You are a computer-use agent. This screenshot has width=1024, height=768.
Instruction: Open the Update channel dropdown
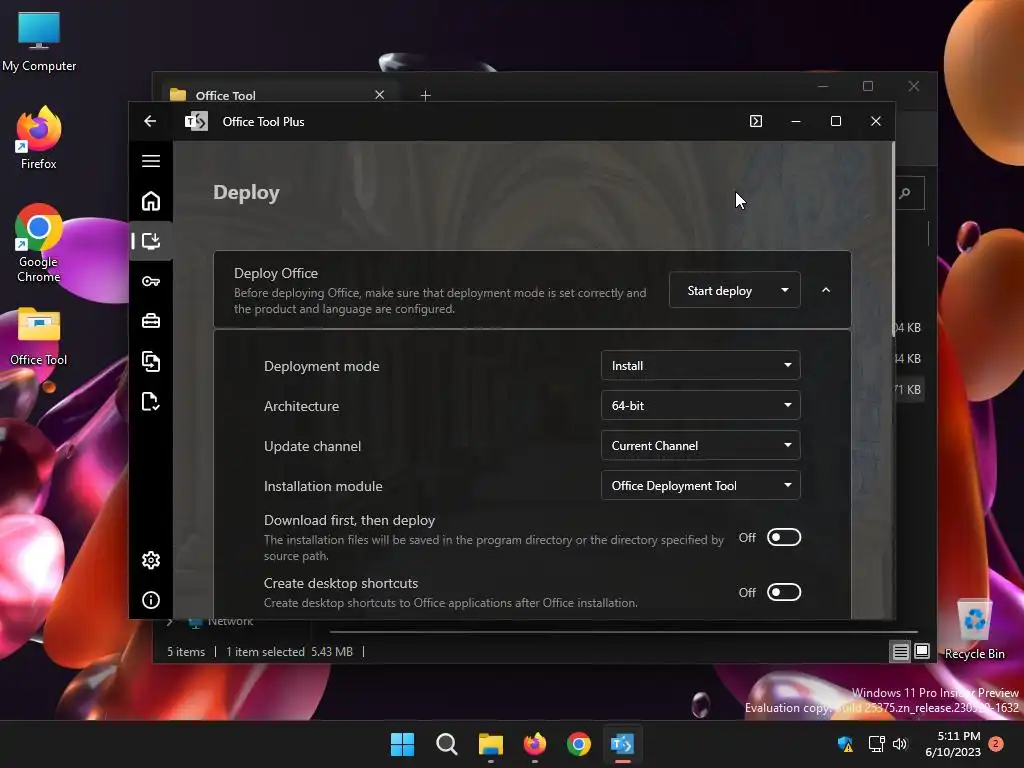point(701,445)
